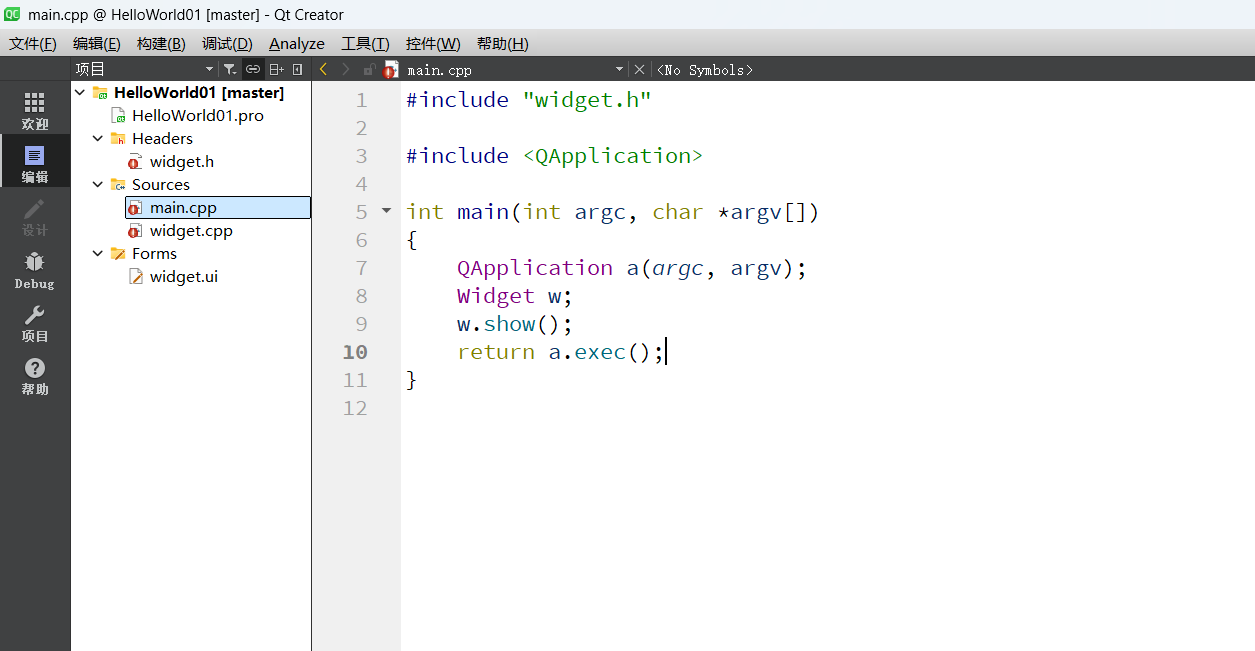Select the Sources folder label
The width and height of the screenshot is (1255, 651).
pyautogui.click(x=161, y=184)
